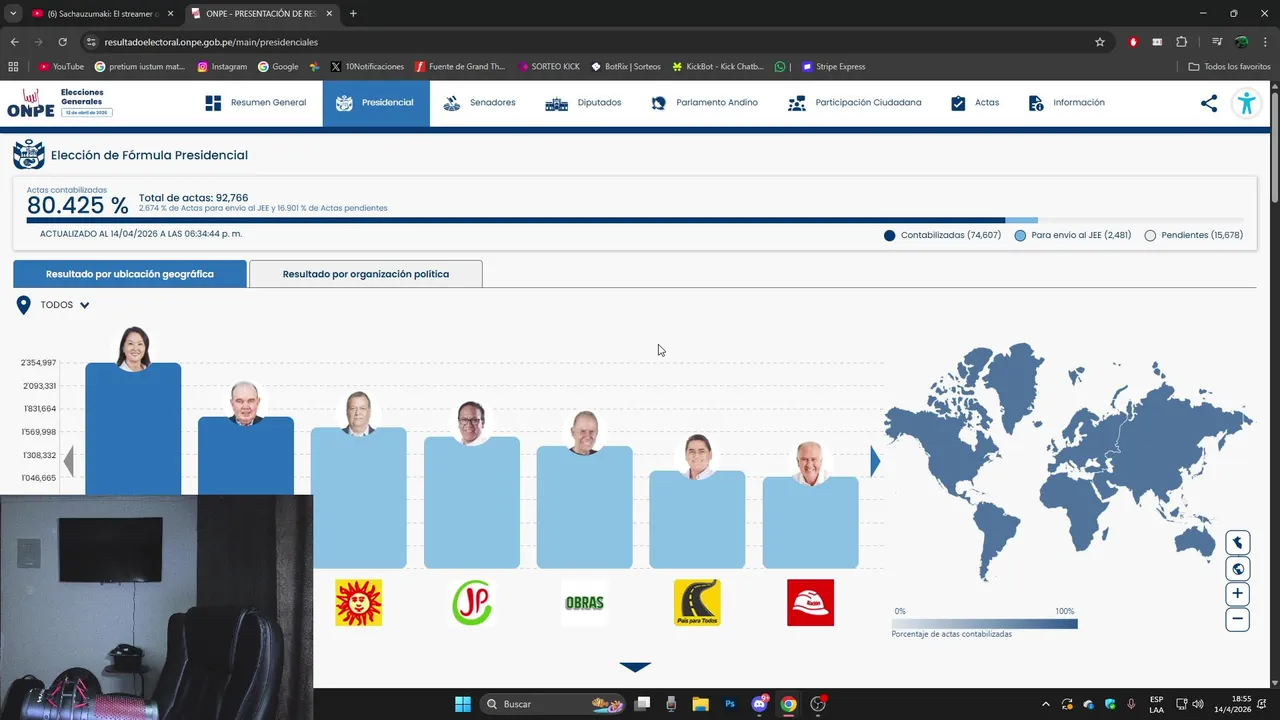Open OBS Studio from taskbar
The width and height of the screenshot is (1280, 720).
tap(818, 704)
